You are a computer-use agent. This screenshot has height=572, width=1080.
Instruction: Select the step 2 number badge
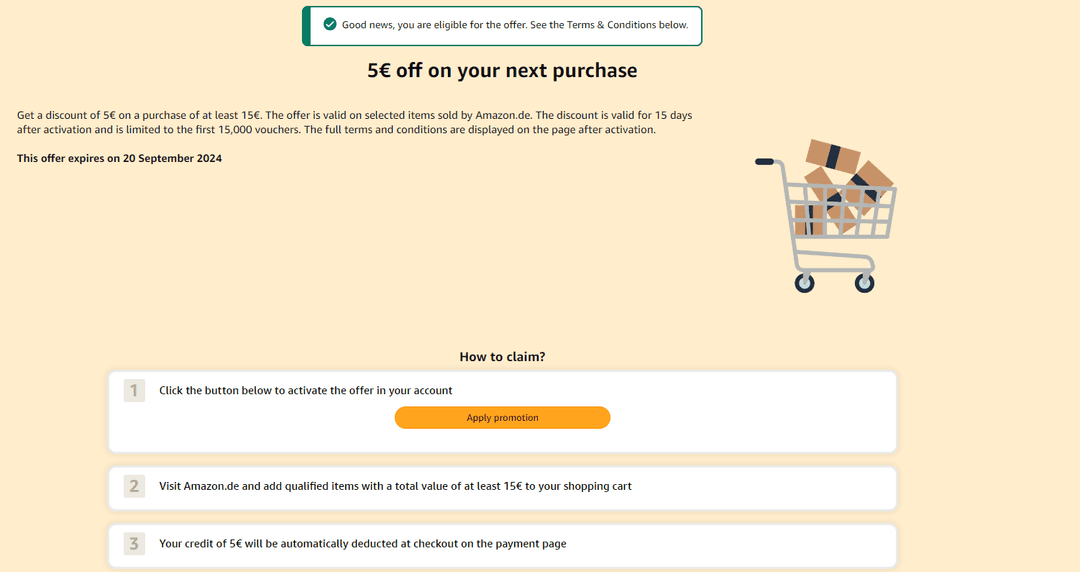pyautogui.click(x=134, y=487)
